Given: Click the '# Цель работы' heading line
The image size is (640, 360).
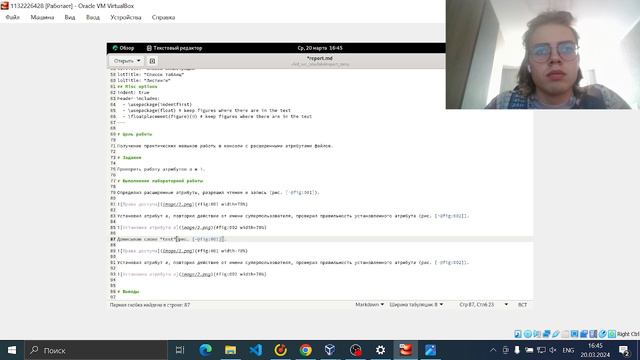Looking at the screenshot, I should coord(135,134).
